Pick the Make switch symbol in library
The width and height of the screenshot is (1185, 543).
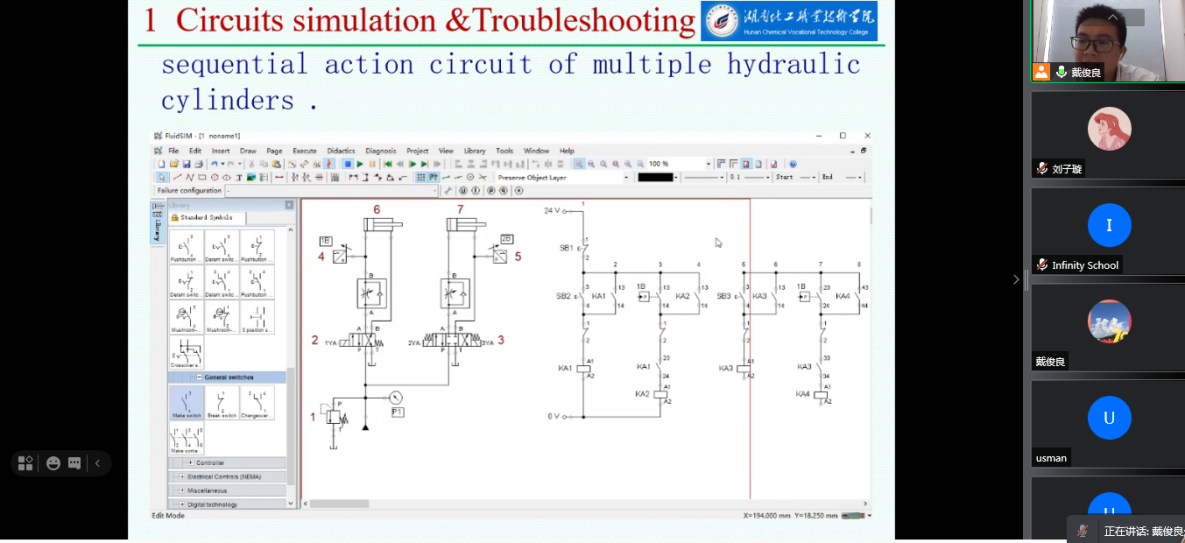(x=184, y=402)
